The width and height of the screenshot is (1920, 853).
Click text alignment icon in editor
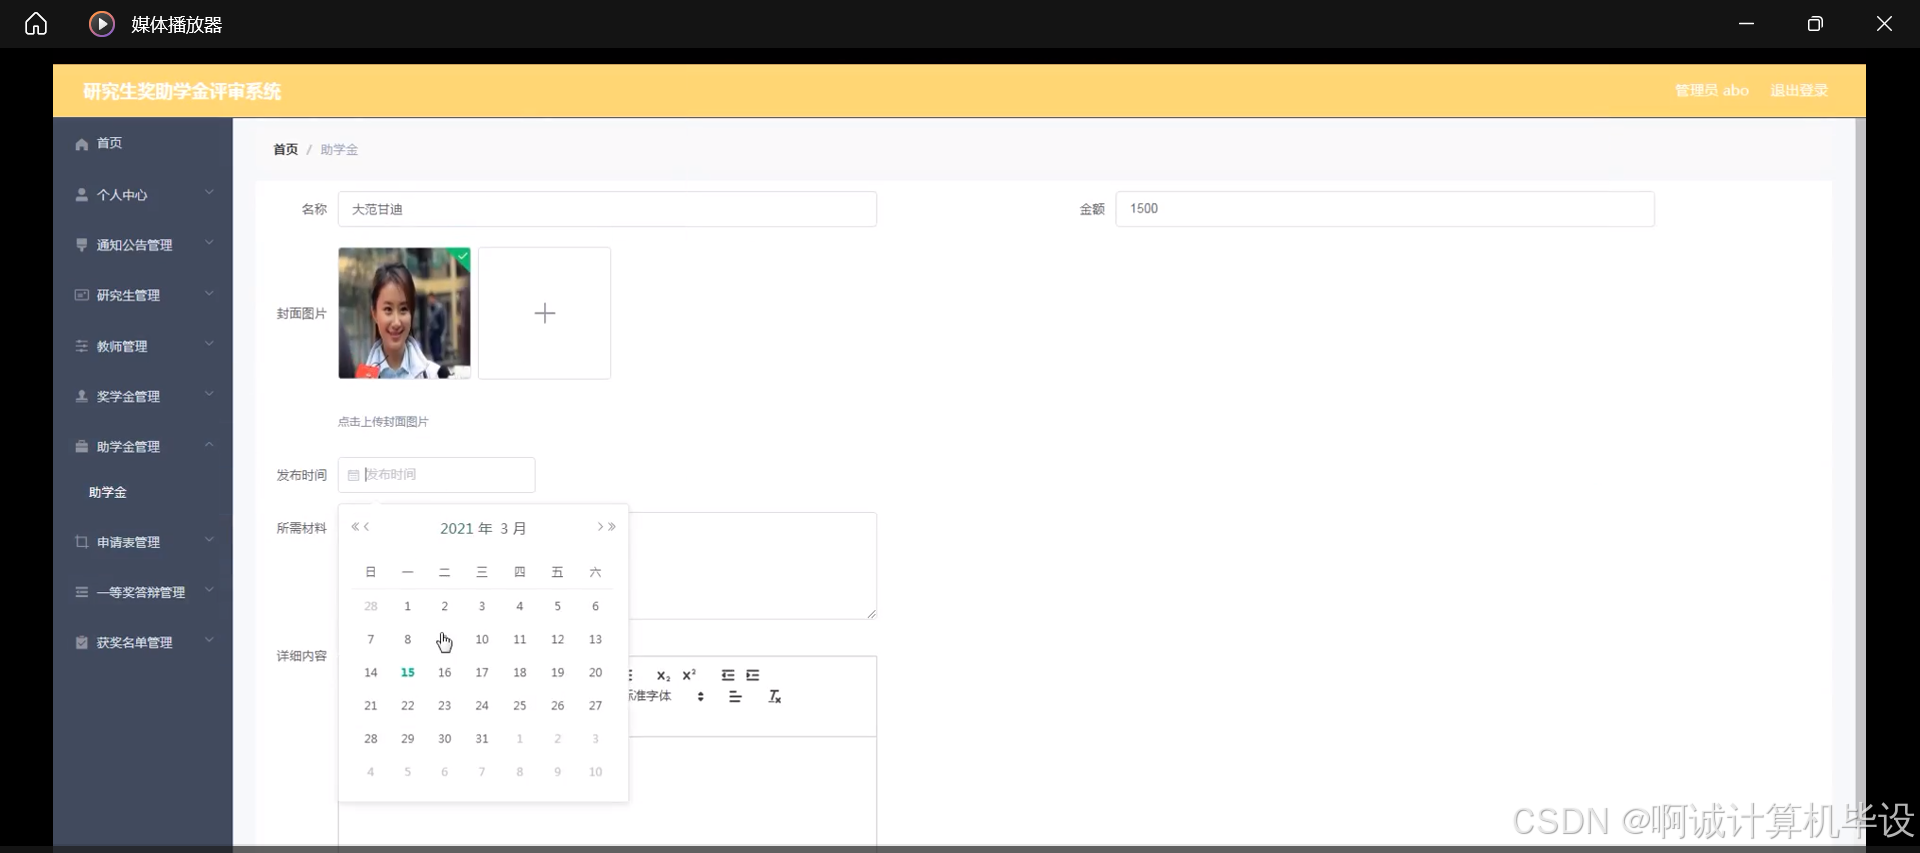[735, 697]
